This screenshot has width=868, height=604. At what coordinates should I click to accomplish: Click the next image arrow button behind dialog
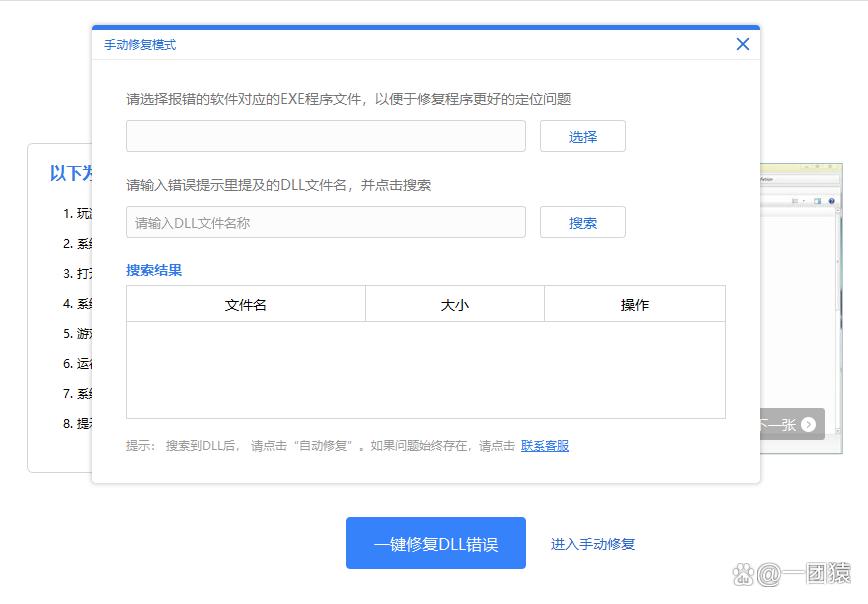coord(808,425)
